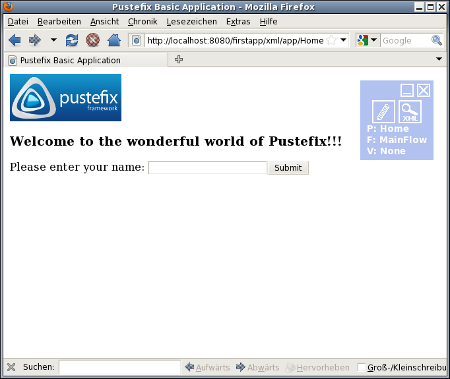Image resolution: width=450 pixels, height=379 pixels.
Task: Click Abwärts to find next
Action: pyautogui.click(x=258, y=367)
